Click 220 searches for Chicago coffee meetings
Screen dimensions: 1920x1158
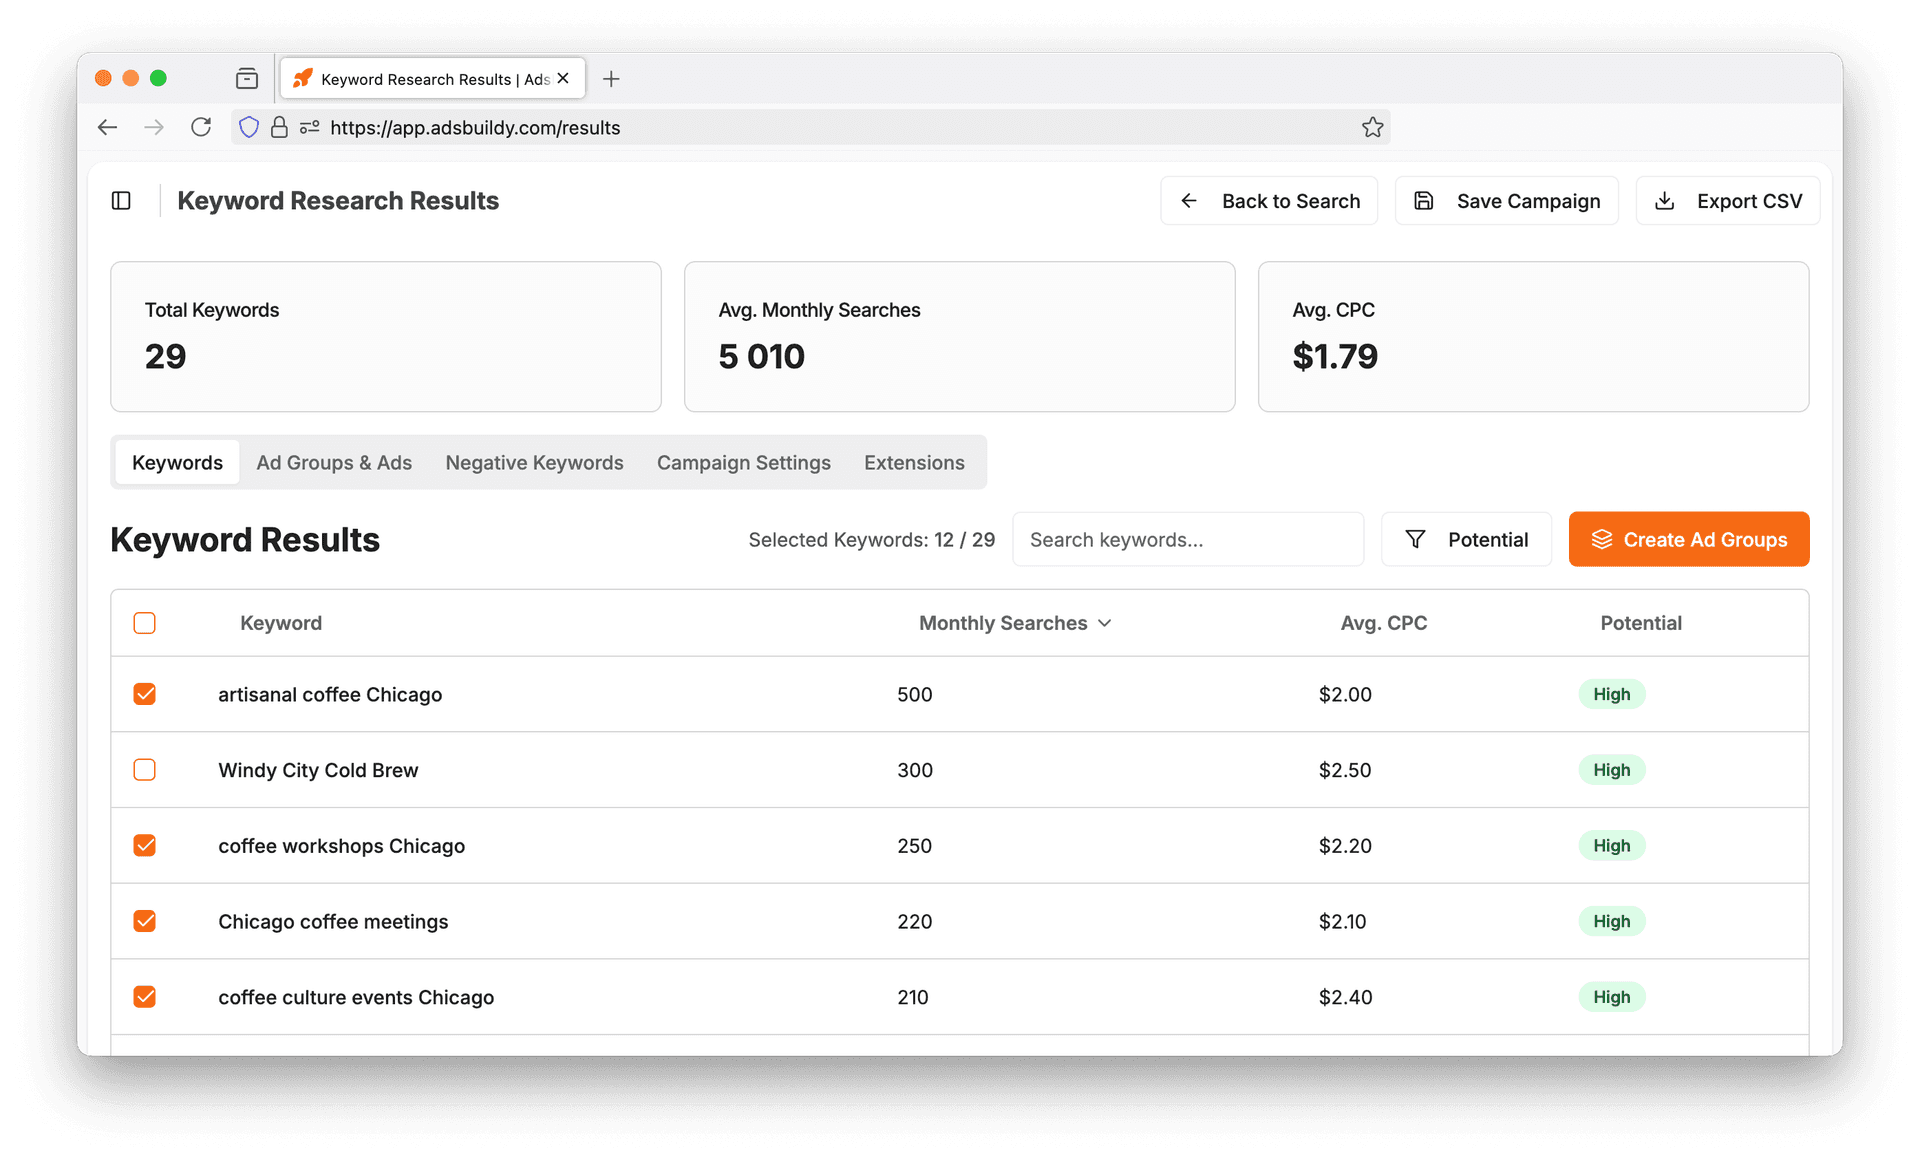914,921
